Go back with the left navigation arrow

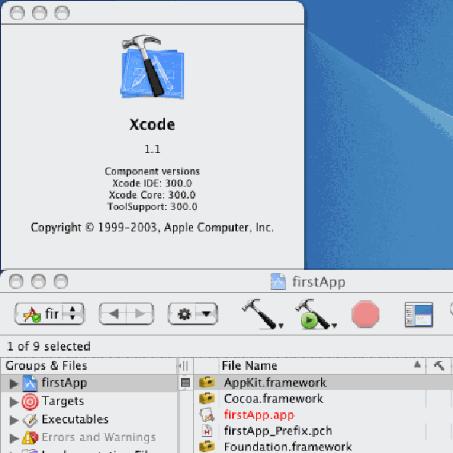click(x=113, y=314)
